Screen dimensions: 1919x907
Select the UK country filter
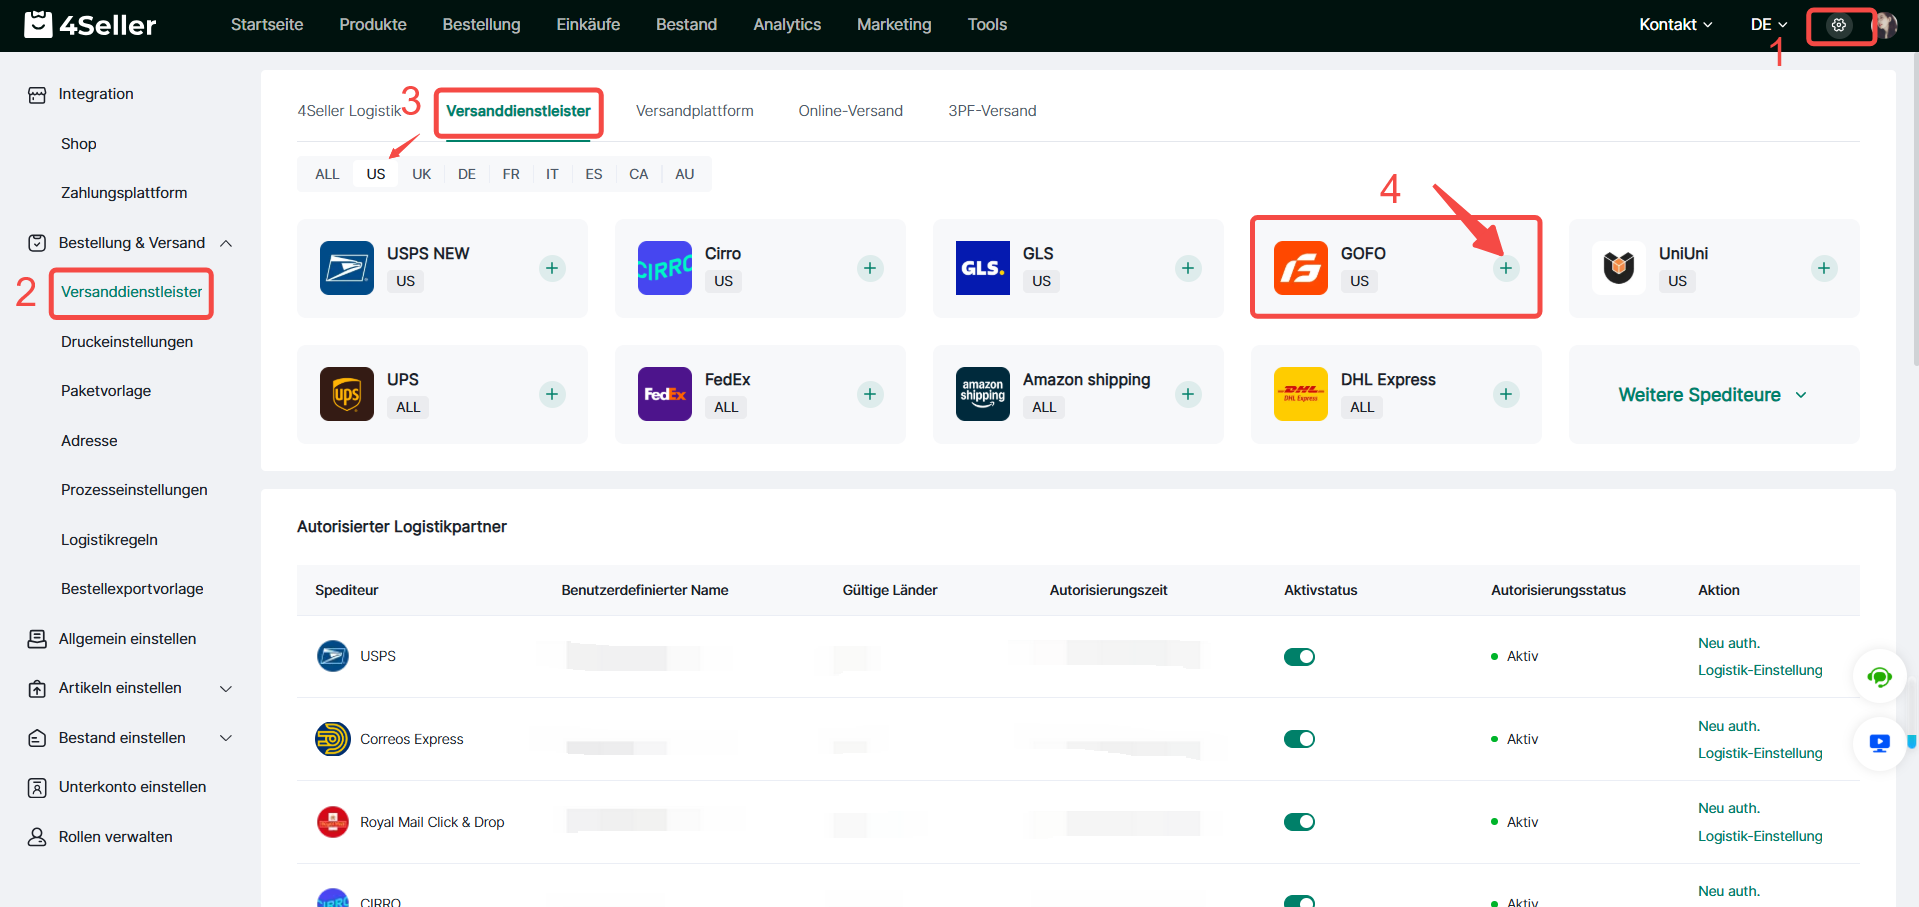[421, 174]
